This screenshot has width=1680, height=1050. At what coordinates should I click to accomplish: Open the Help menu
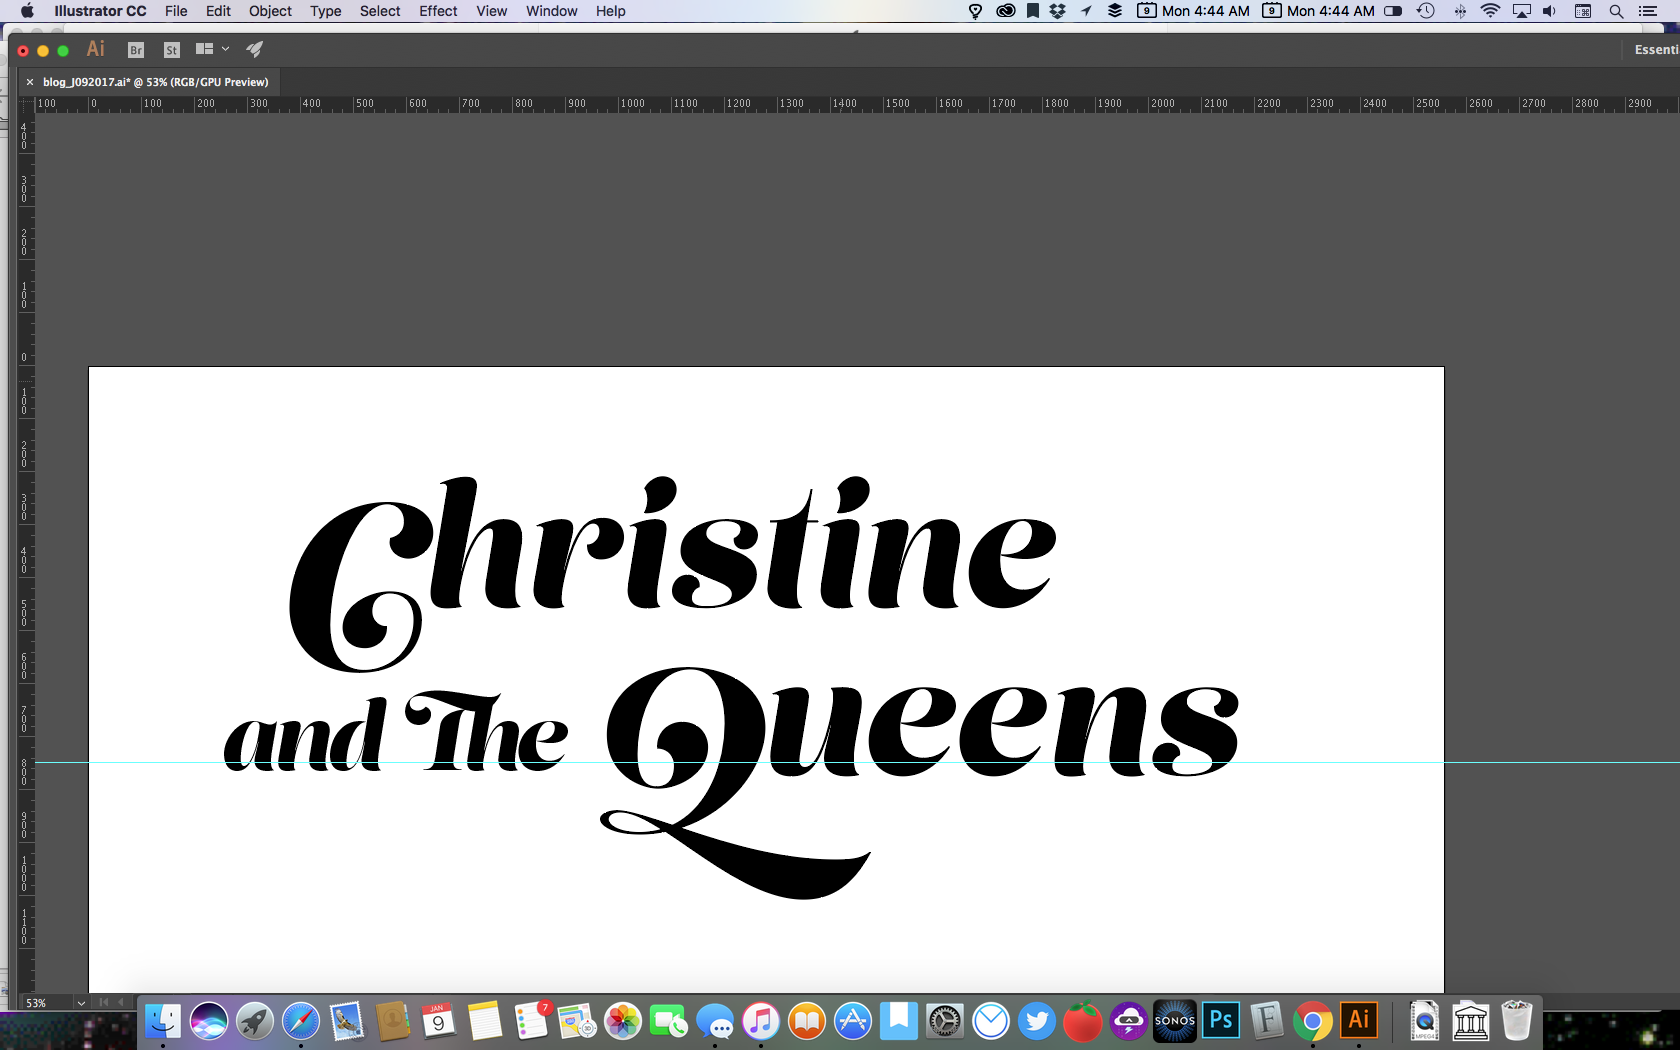[x=610, y=11]
